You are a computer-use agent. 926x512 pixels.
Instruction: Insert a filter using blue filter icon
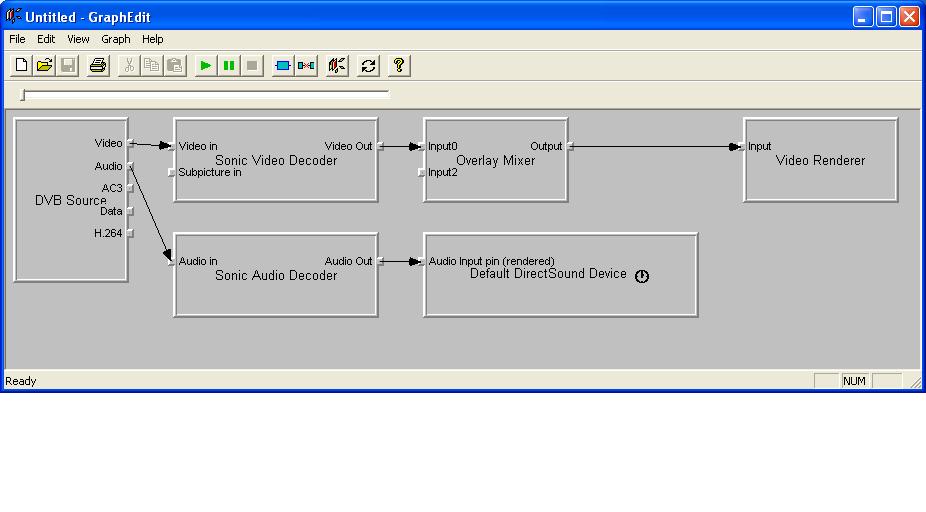283,66
